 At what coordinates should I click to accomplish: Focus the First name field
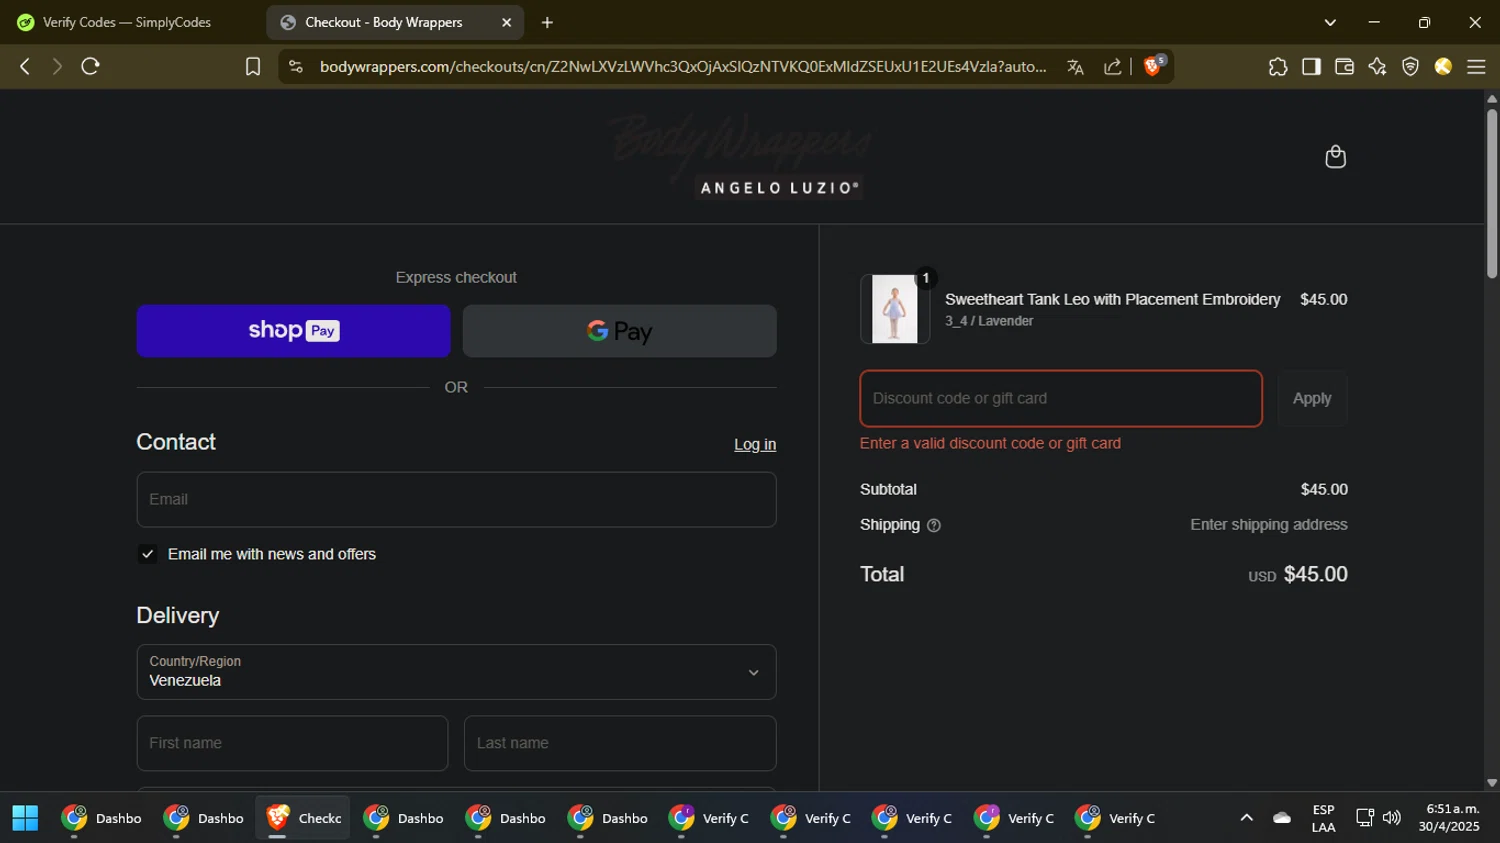click(x=292, y=743)
